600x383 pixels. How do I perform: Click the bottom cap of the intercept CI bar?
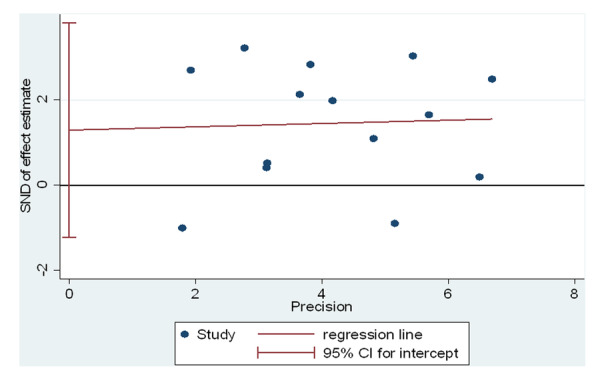click(69, 237)
